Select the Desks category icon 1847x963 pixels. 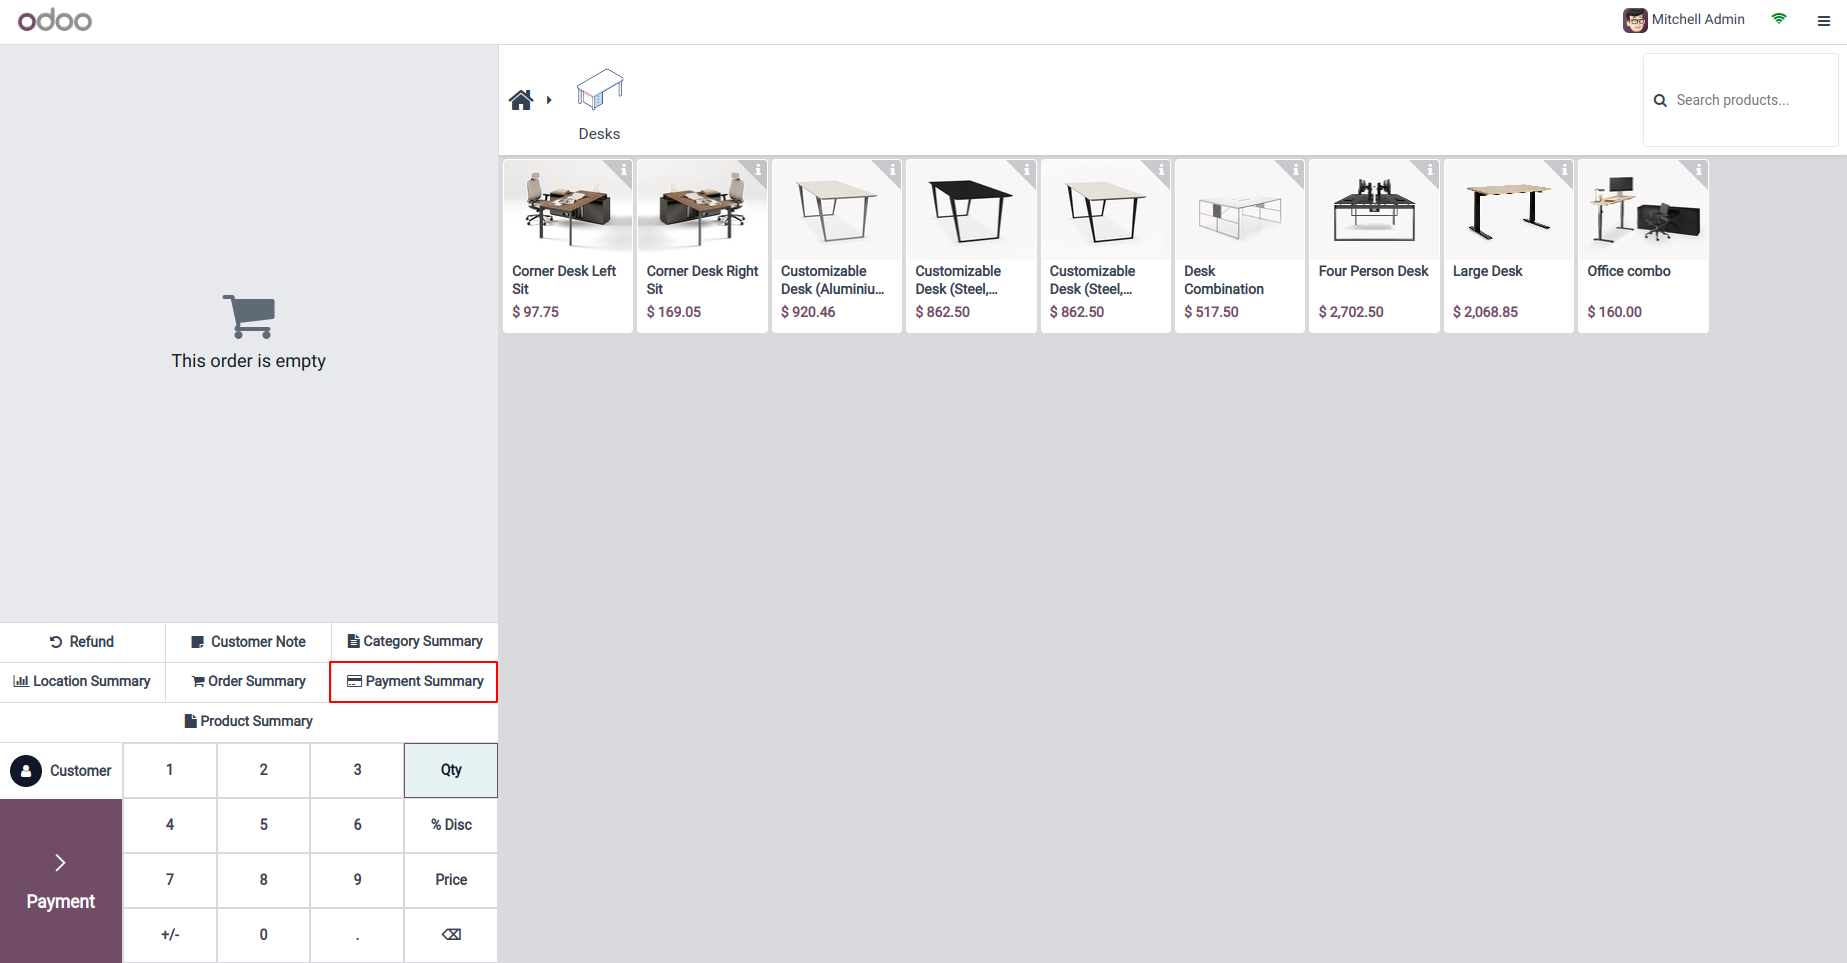pos(600,89)
